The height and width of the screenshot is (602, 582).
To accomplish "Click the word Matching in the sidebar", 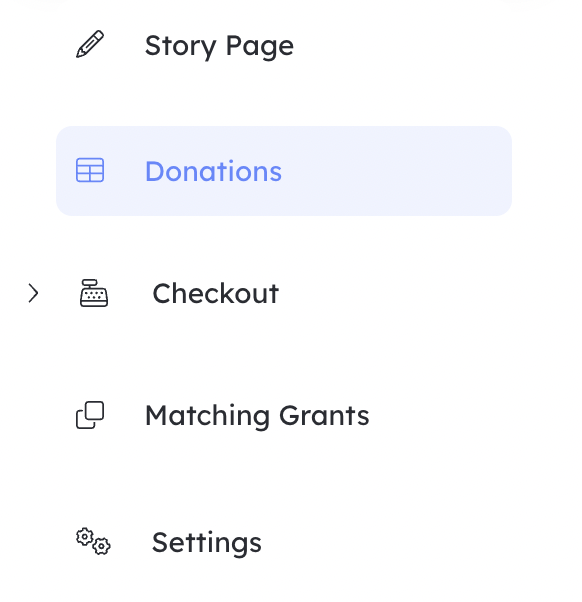I will click(x=207, y=417).
